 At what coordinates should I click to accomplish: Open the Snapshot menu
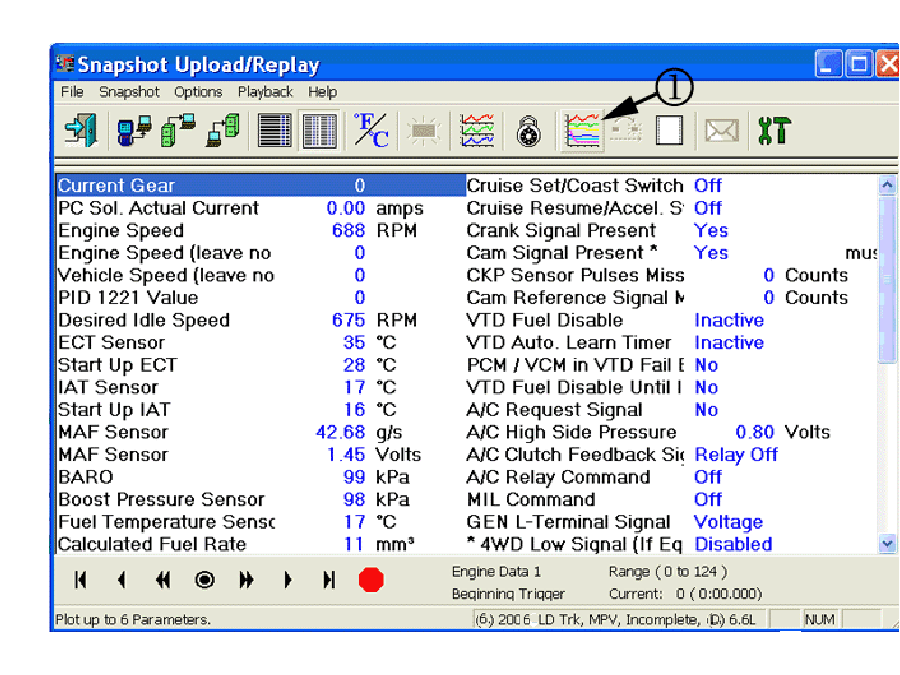coord(128,92)
